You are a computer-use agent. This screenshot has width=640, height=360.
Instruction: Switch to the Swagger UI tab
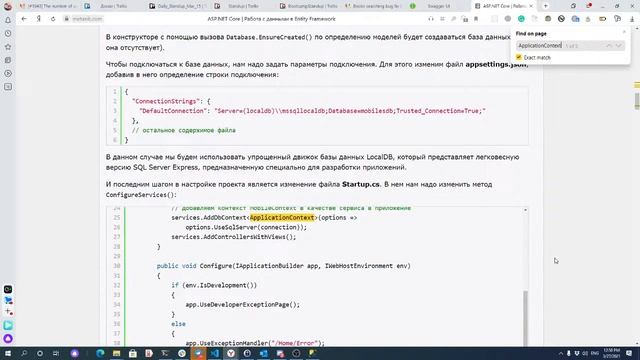pyautogui.click(x=439, y=6)
